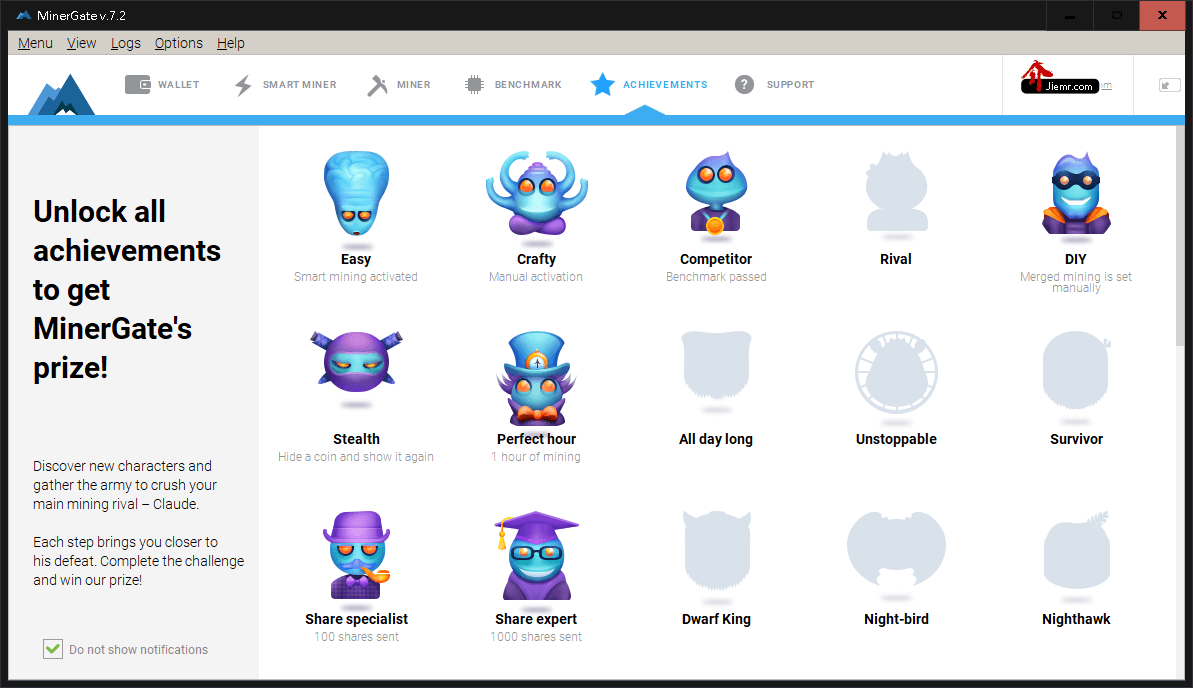Click the MinerGate mountain logo
The image size is (1193, 688).
(x=62, y=94)
